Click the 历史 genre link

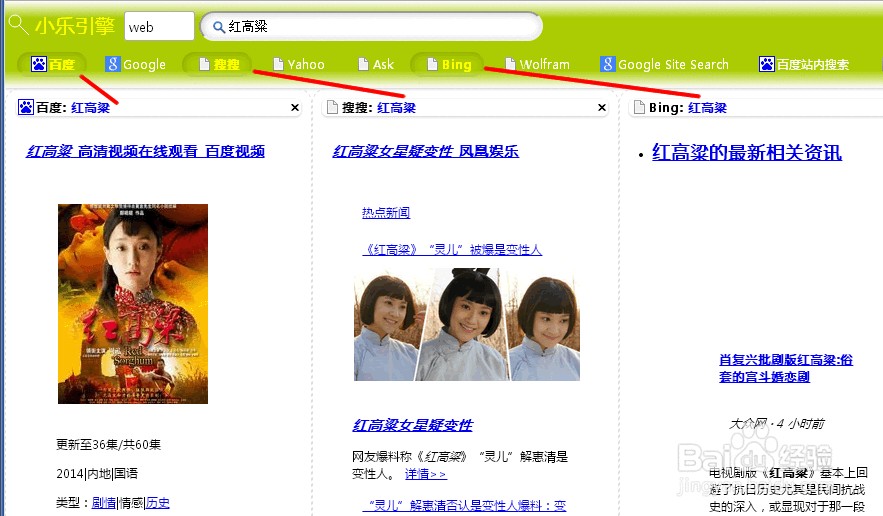pos(158,503)
